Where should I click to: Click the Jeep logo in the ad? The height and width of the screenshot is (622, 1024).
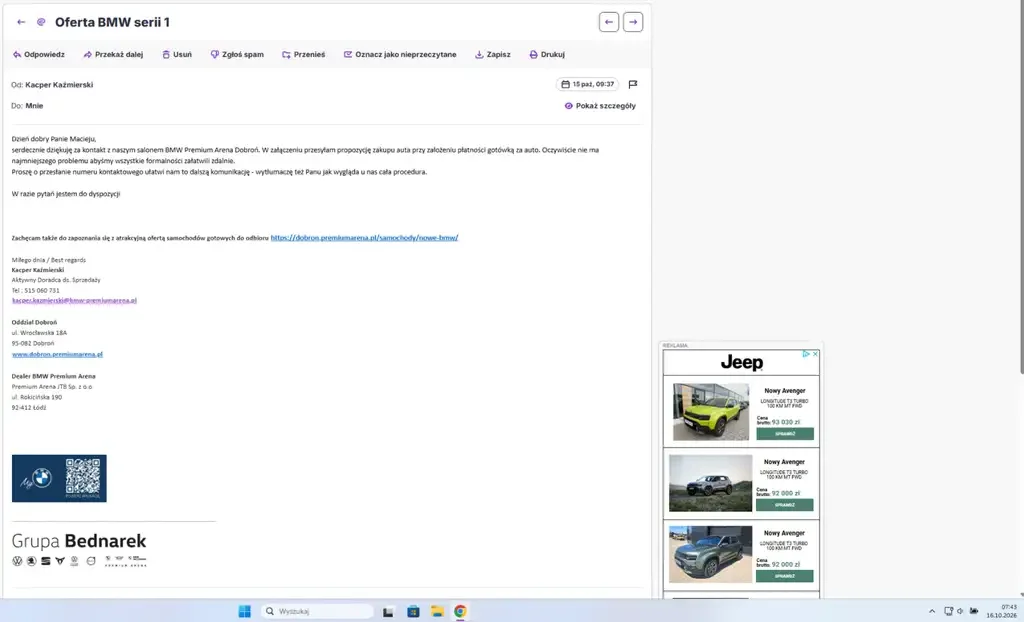742,363
